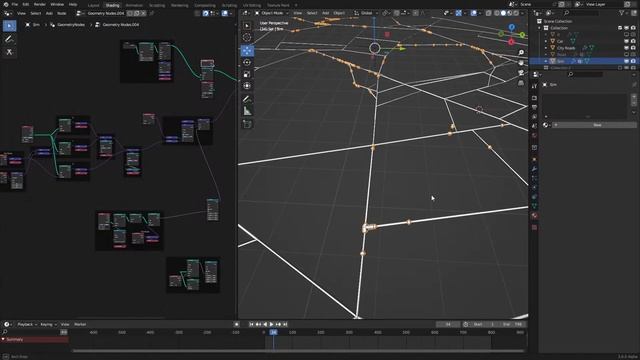The width and height of the screenshot is (640, 360).
Task: Jump to the timeline end frame button
Action: (x=285, y=324)
